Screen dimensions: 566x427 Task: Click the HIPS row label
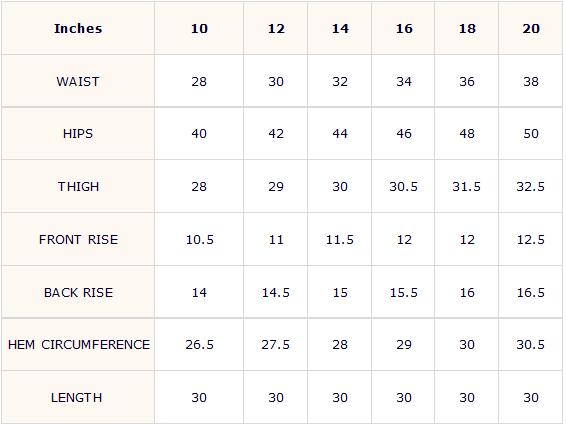78,134
